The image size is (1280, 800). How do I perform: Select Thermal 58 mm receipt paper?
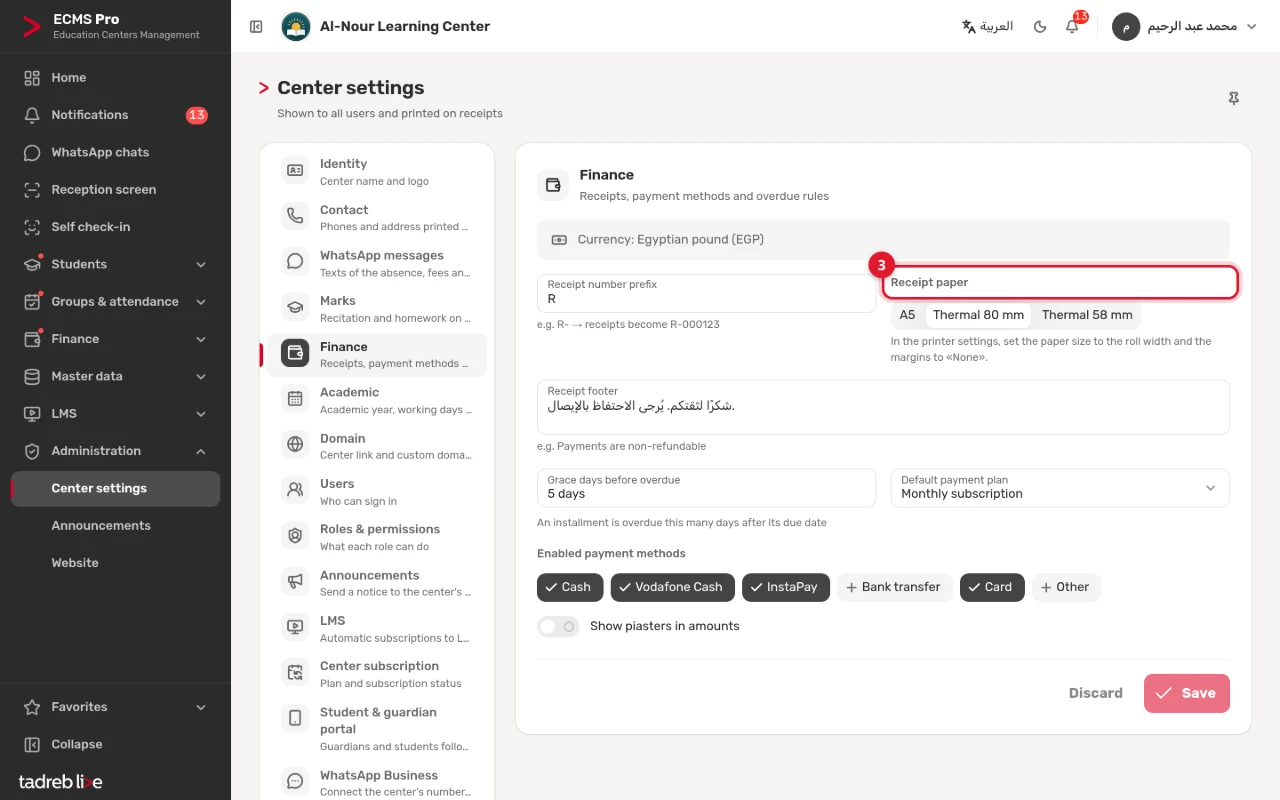tap(1087, 315)
